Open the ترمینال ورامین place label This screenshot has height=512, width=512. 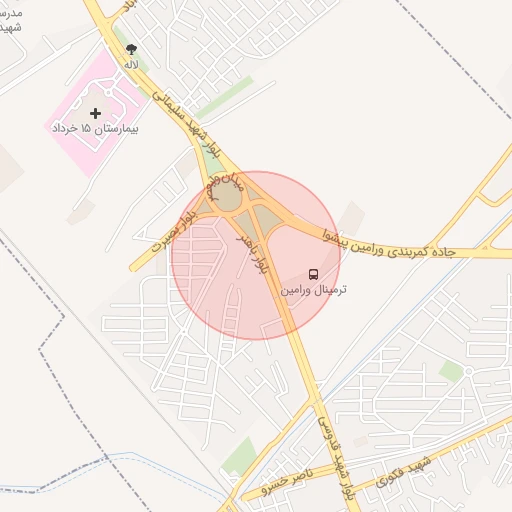[313, 290]
